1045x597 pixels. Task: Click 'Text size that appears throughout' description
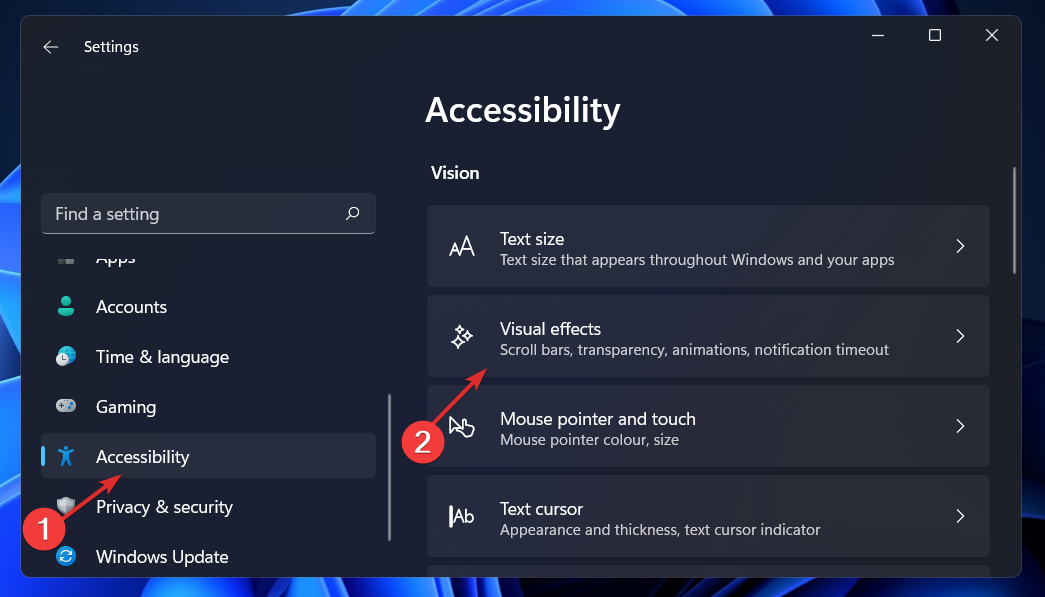(x=697, y=260)
